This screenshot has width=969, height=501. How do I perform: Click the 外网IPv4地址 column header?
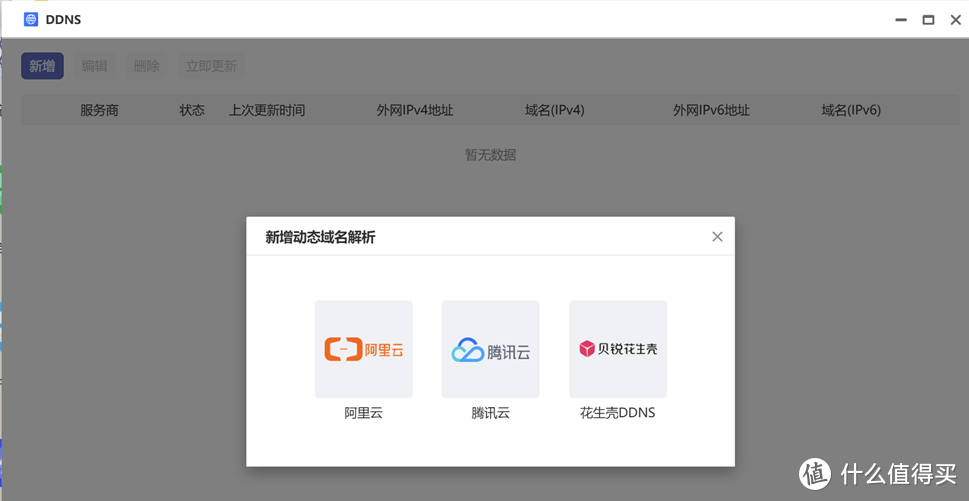(415, 111)
